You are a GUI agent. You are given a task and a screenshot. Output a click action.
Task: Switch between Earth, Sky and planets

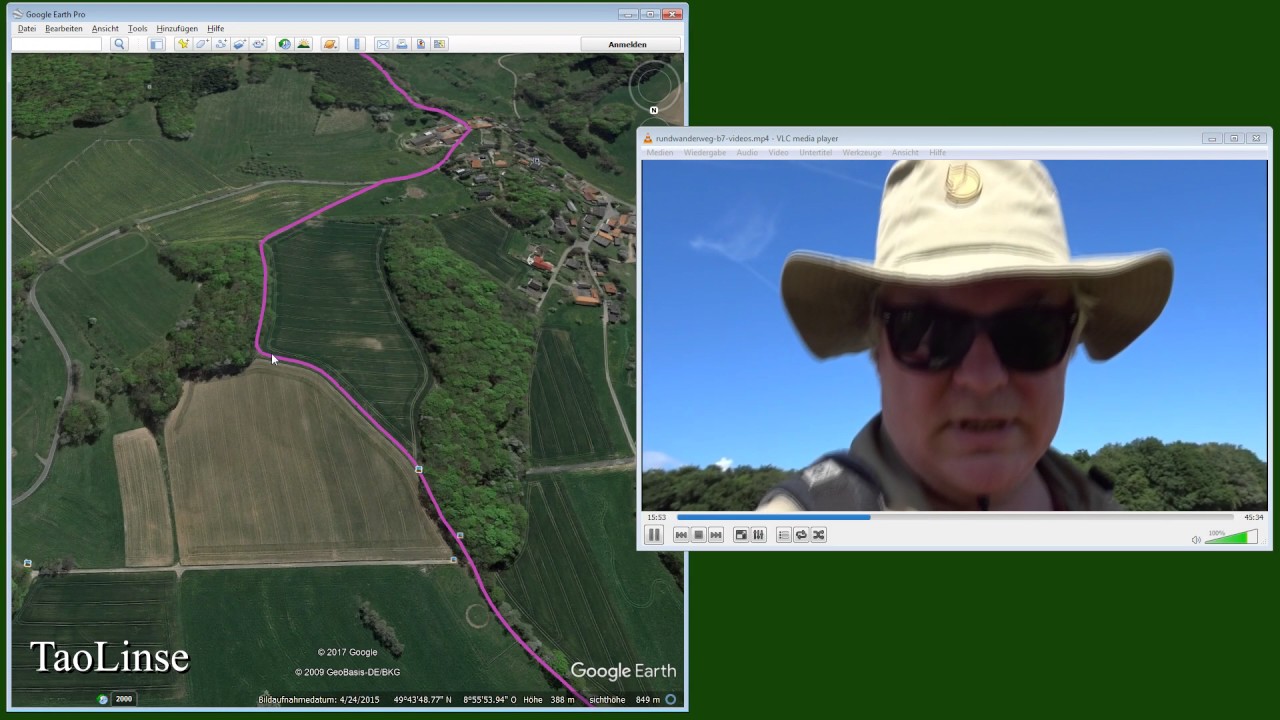(329, 44)
